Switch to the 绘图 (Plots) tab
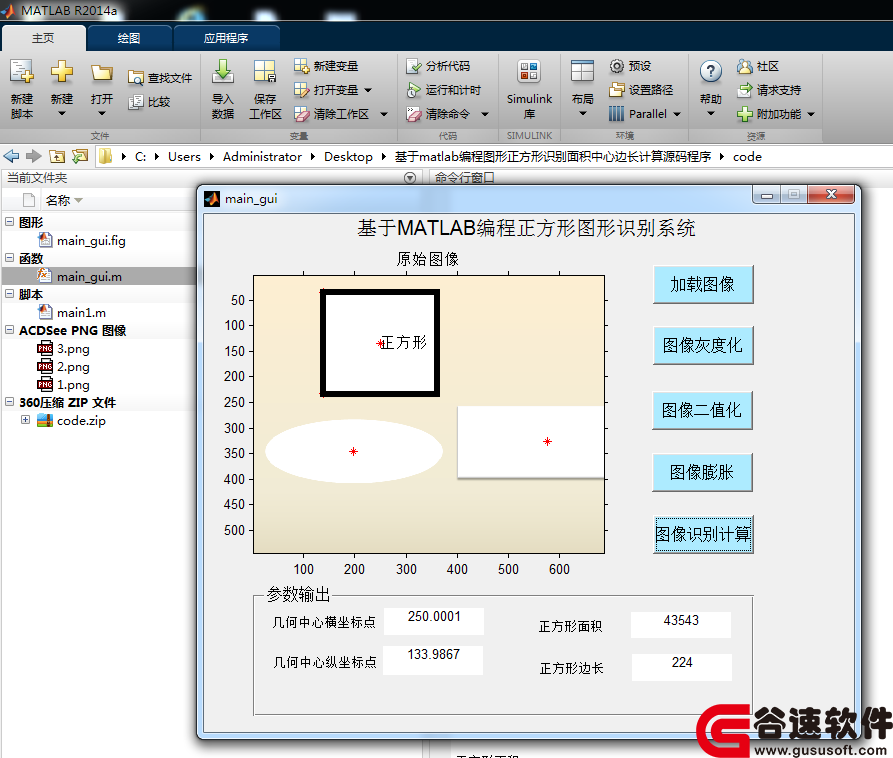 click(129, 38)
